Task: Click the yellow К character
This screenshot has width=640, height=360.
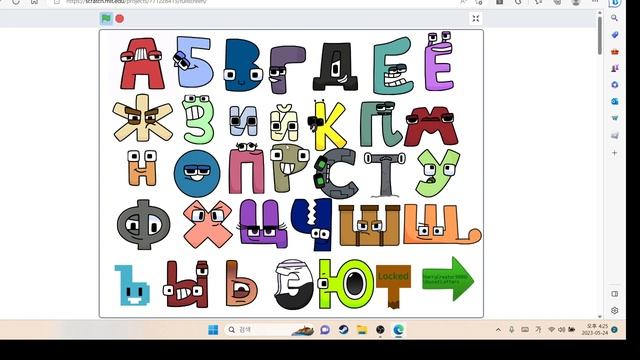Action: click(327, 124)
